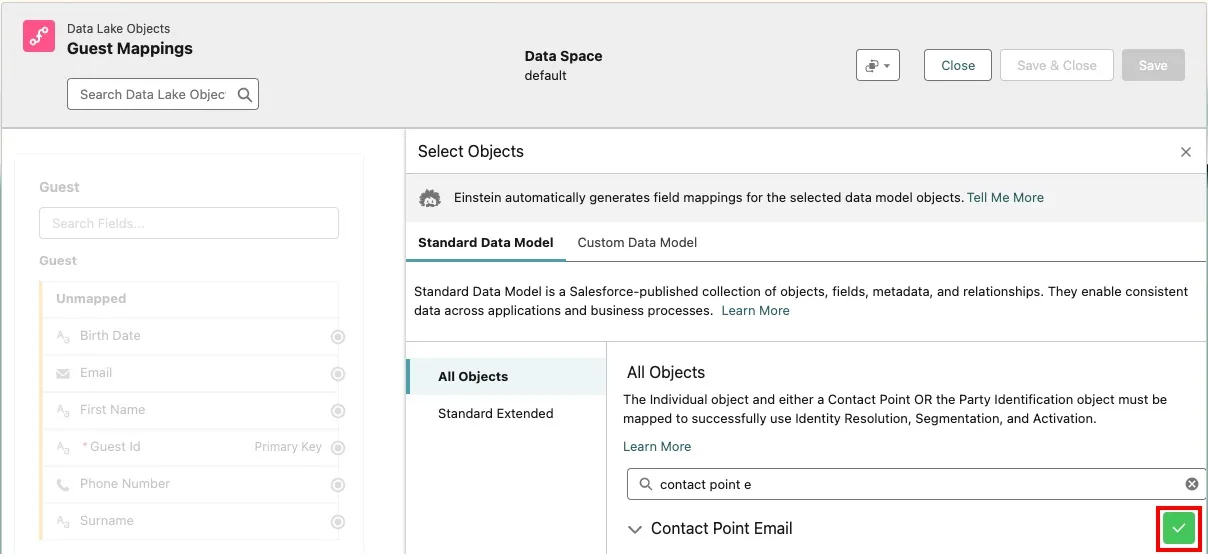Select the Surname mapping circle
The image size is (1208, 556).
(x=338, y=522)
